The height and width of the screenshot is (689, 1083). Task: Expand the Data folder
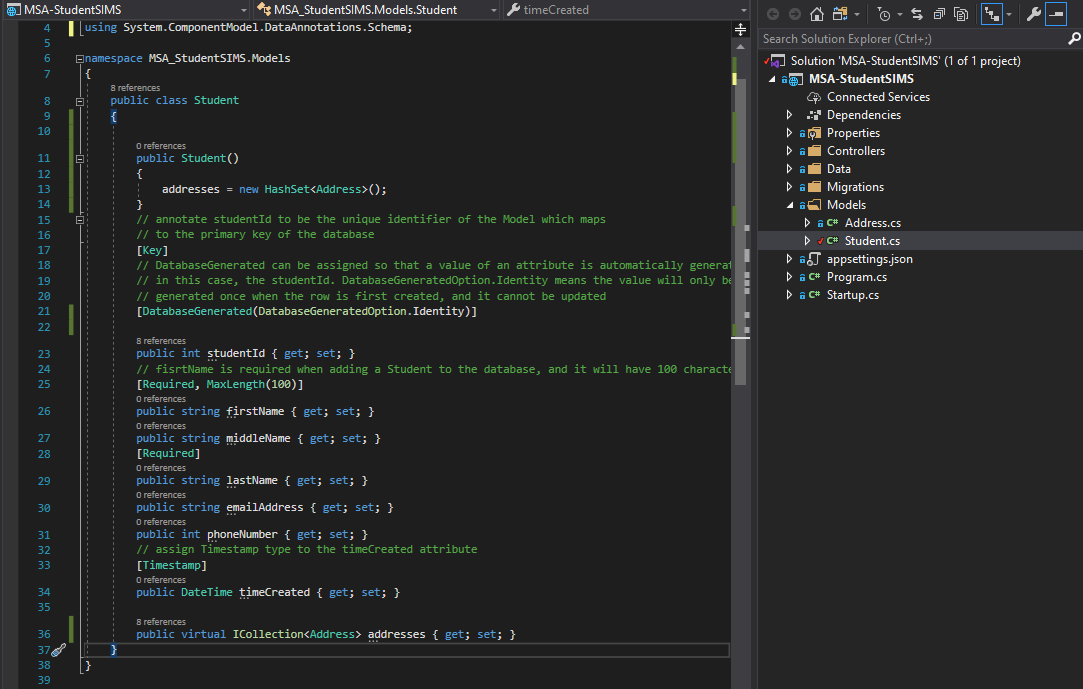point(789,169)
